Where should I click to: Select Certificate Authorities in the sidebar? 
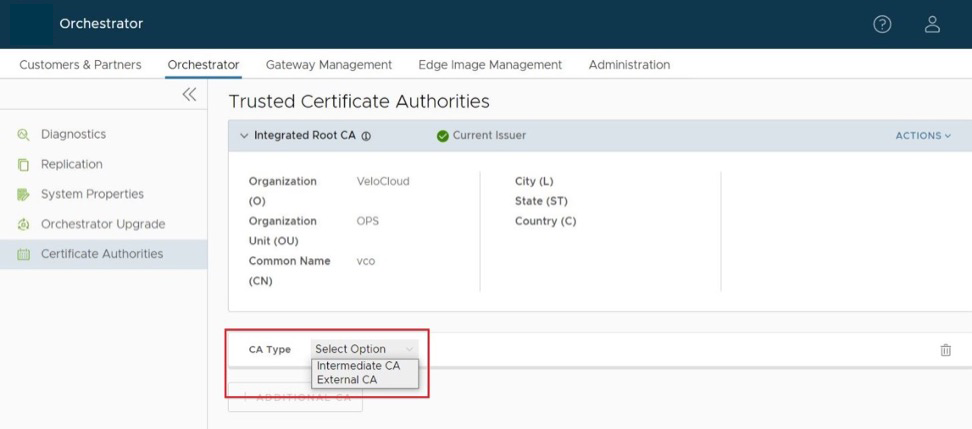(x=101, y=254)
